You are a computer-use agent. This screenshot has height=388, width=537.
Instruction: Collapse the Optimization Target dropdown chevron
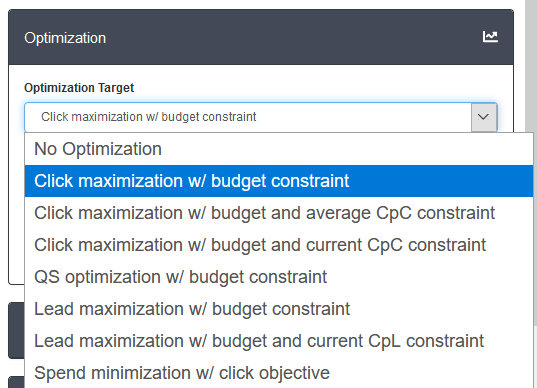click(484, 117)
